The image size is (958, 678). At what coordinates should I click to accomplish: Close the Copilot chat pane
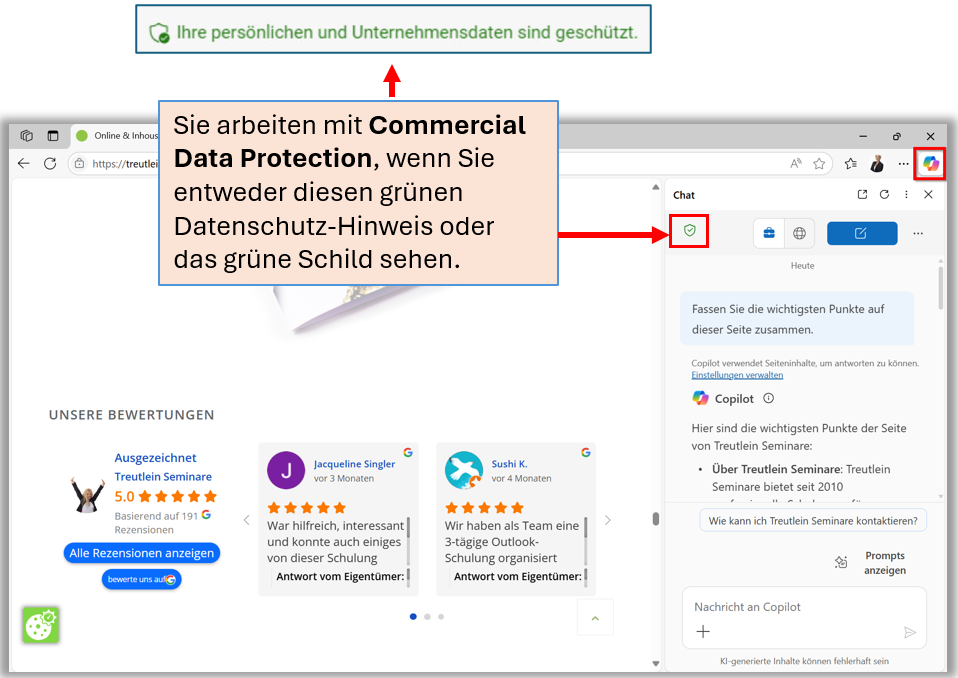928,194
